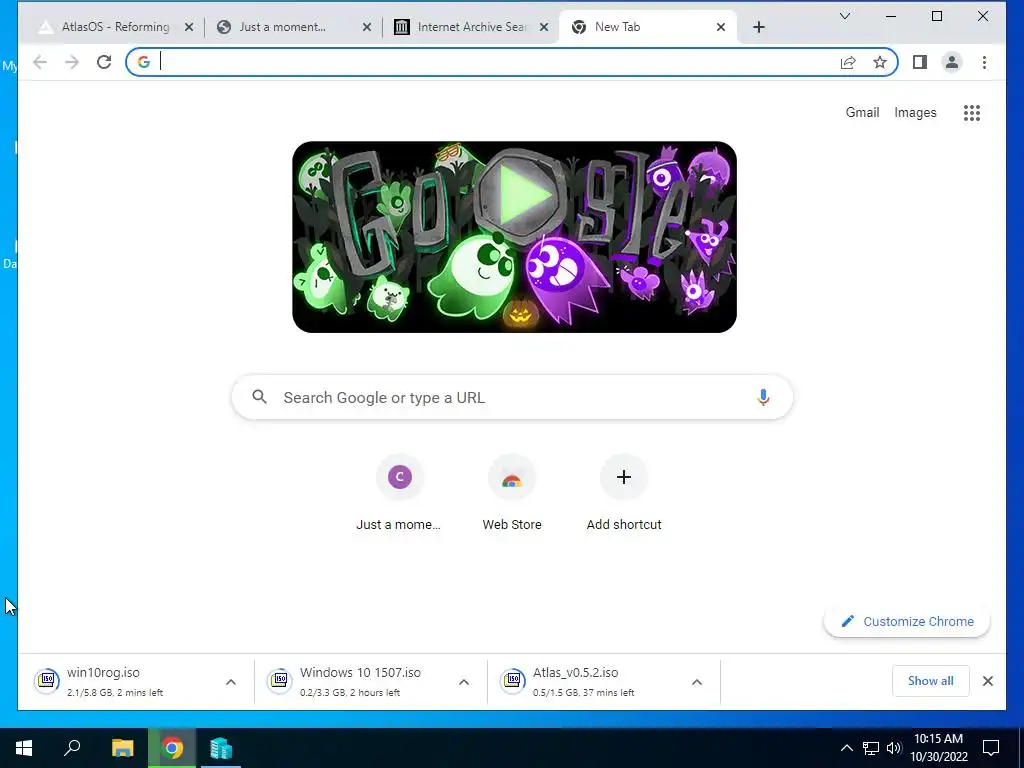The height and width of the screenshot is (768, 1024).
Task: Share this page from the address bar
Action: coord(848,62)
